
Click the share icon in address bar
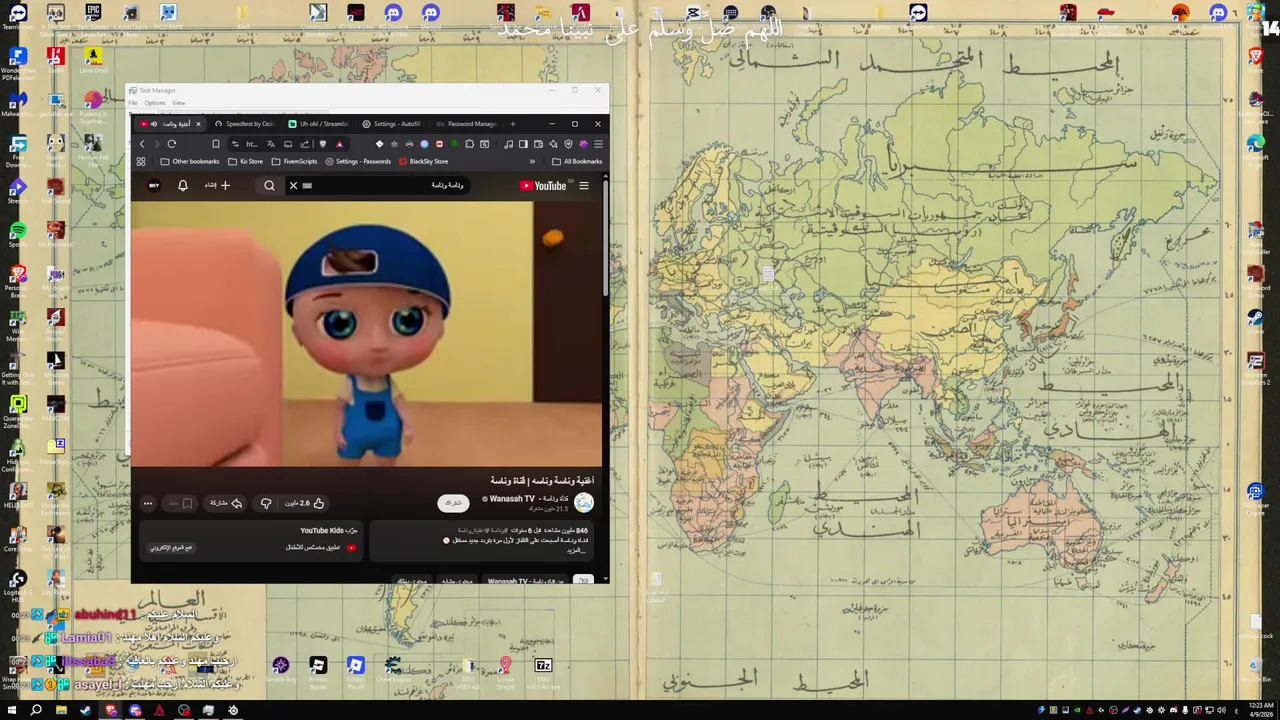point(305,144)
